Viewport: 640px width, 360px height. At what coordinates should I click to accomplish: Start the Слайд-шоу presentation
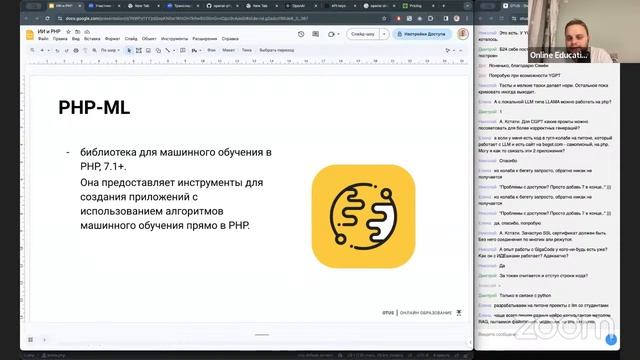[x=363, y=34]
